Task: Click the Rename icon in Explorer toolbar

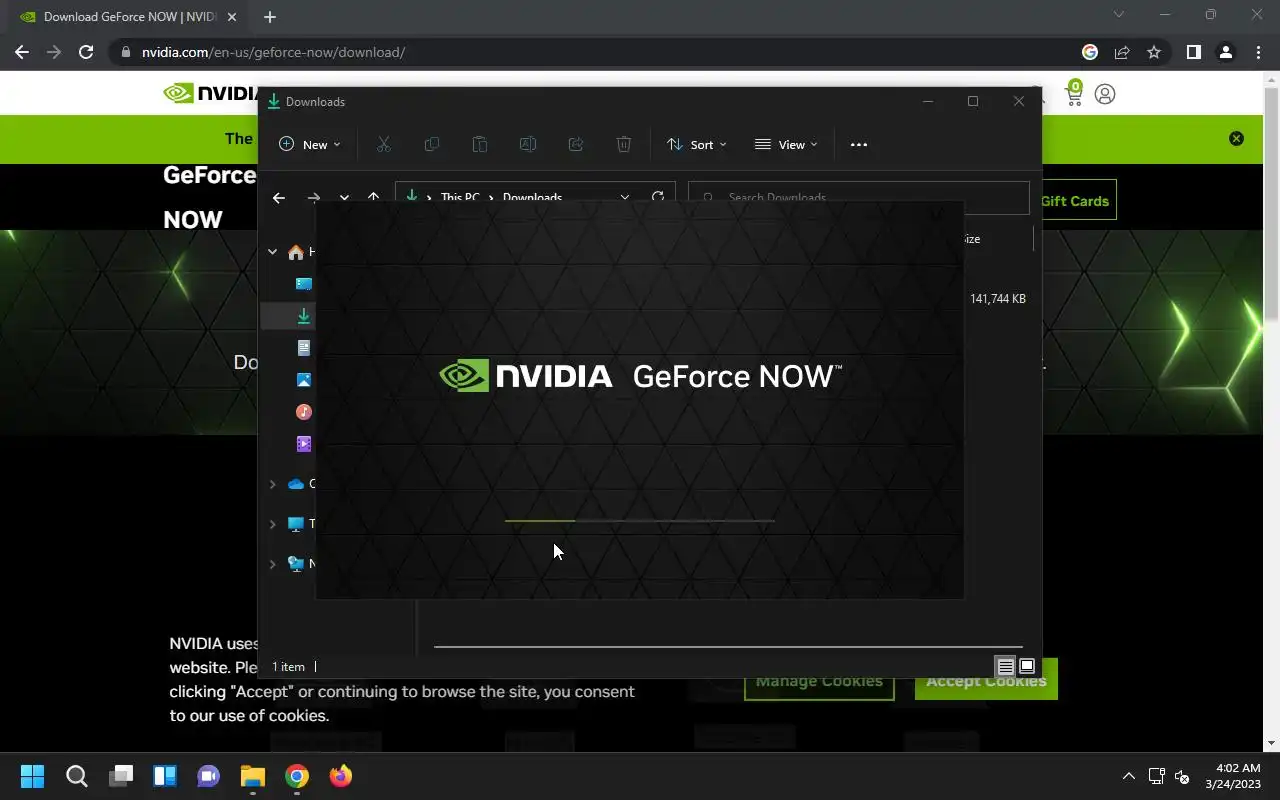Action: pyautogui.click(x=527, y=144)
